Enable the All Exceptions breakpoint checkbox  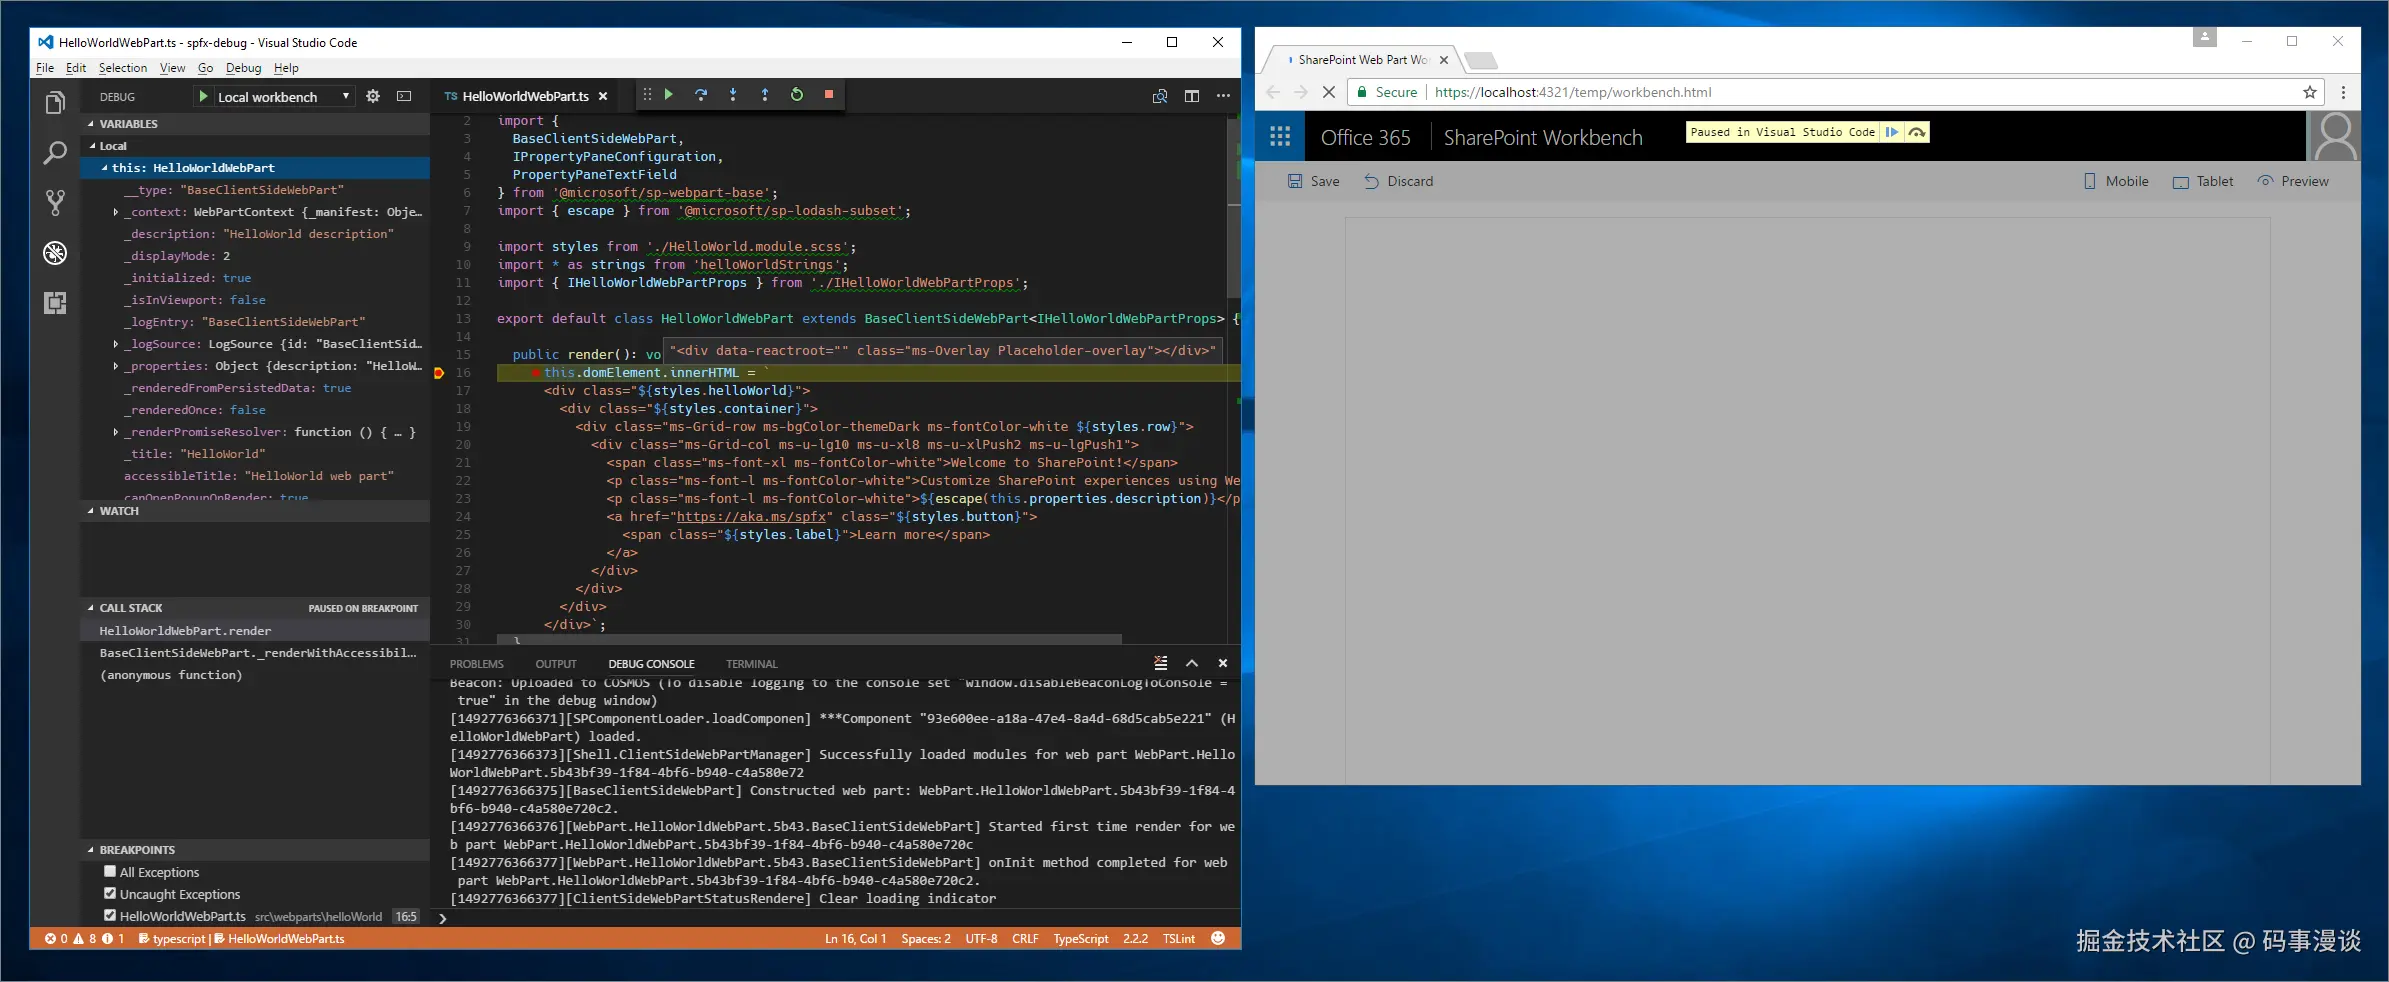click(110, 871)
